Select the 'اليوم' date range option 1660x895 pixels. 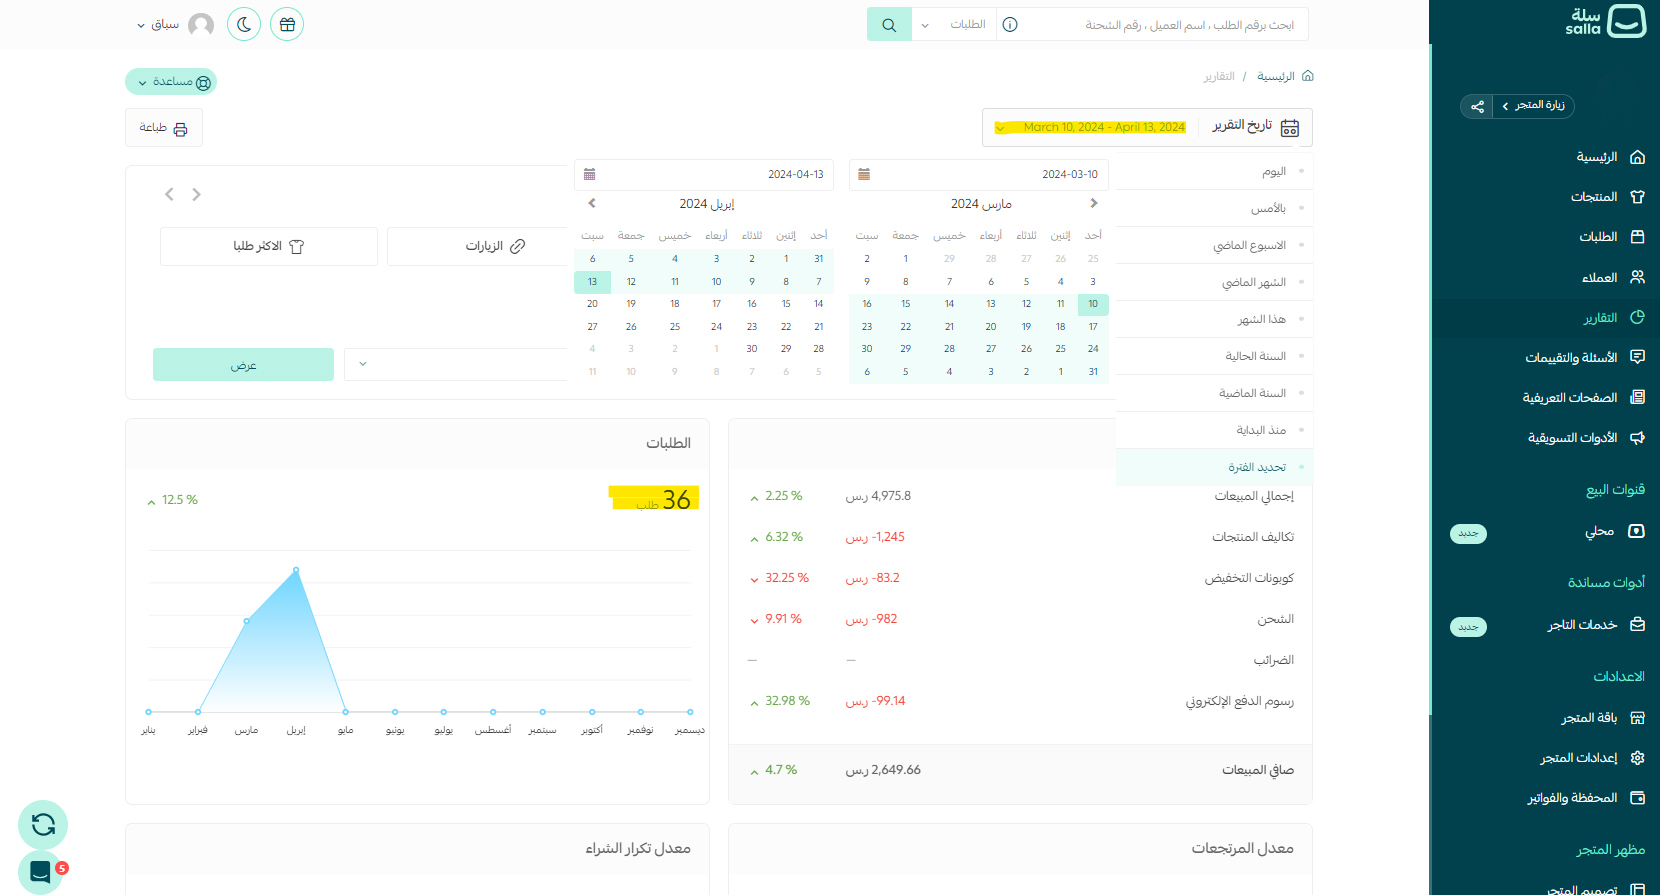(x=1273, y=172)
